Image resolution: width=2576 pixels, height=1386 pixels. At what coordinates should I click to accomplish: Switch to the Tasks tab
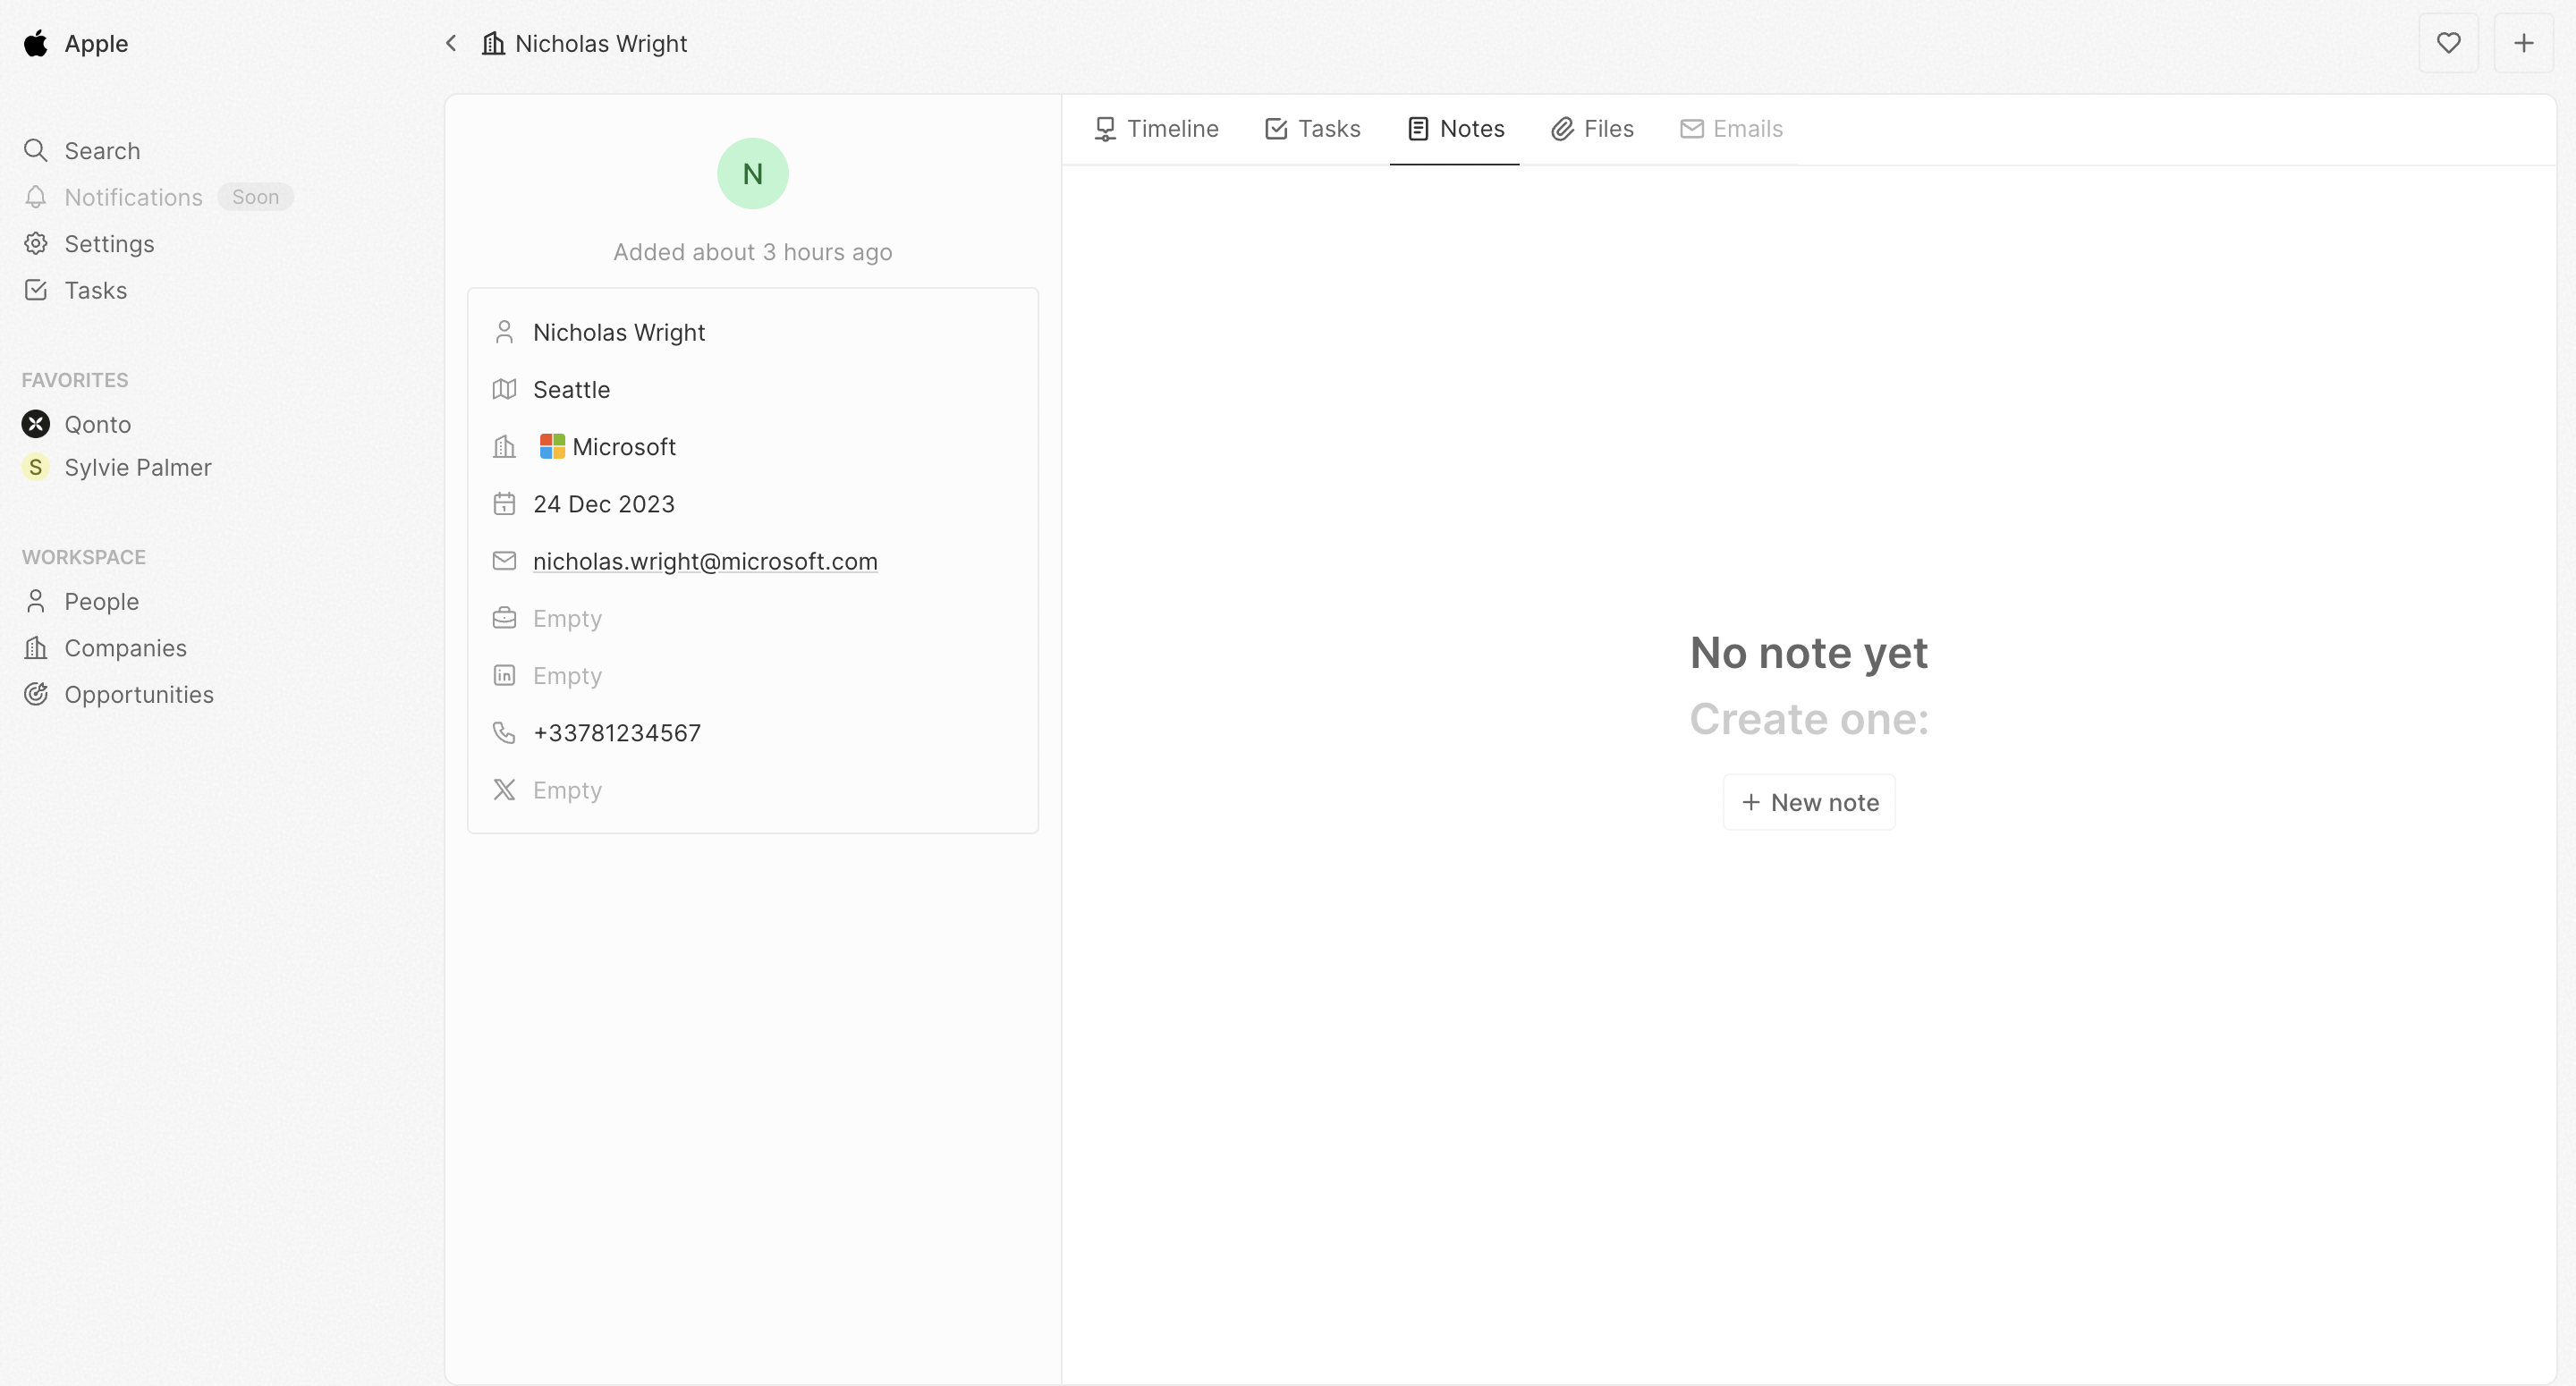click(1312, 129)
